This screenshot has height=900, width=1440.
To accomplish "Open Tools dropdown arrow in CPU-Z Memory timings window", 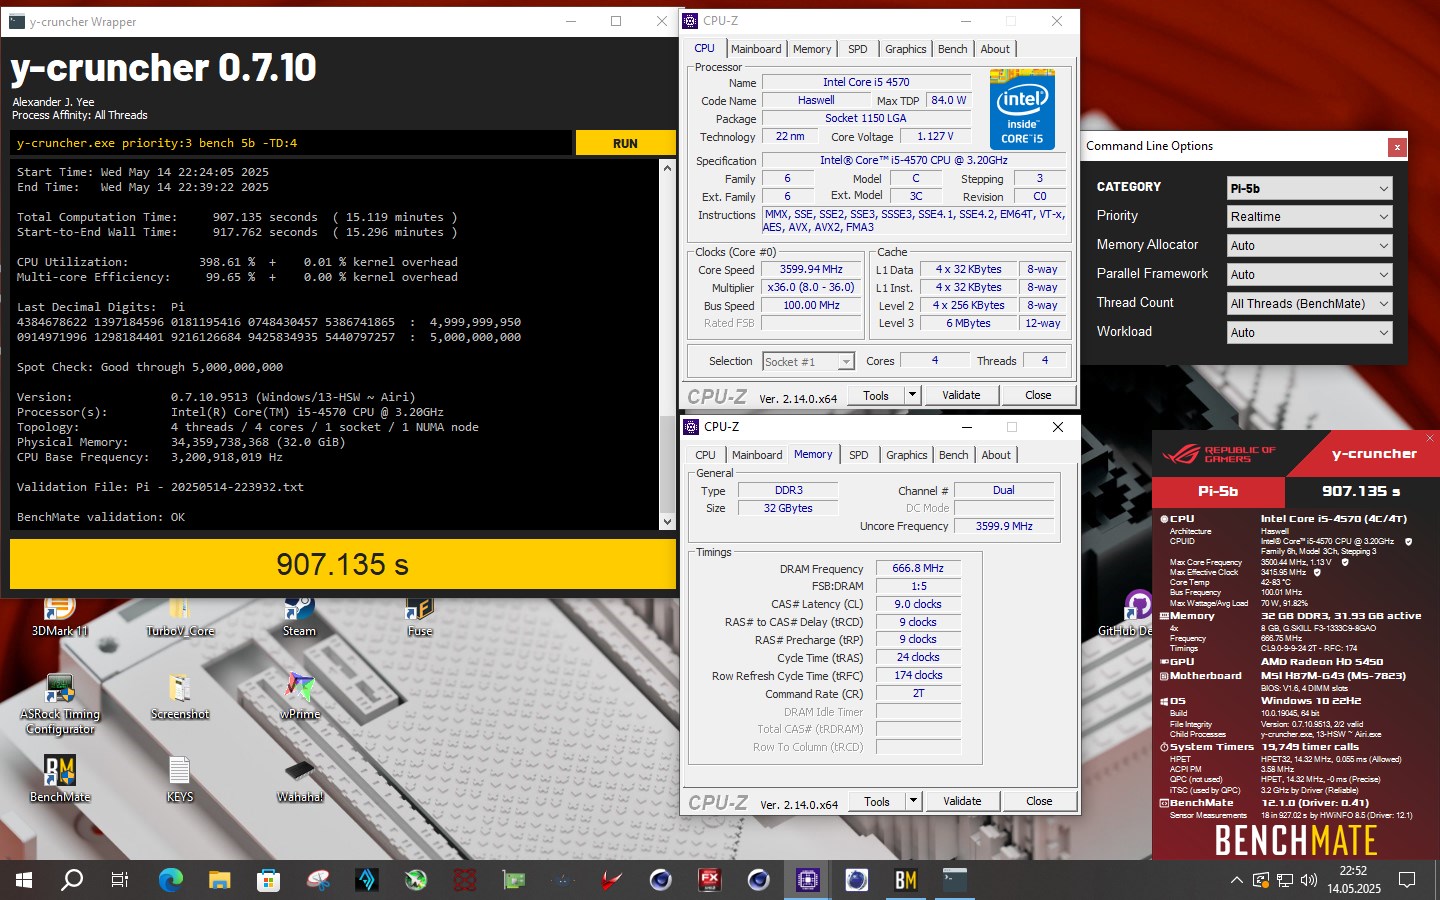I will 913,801.
